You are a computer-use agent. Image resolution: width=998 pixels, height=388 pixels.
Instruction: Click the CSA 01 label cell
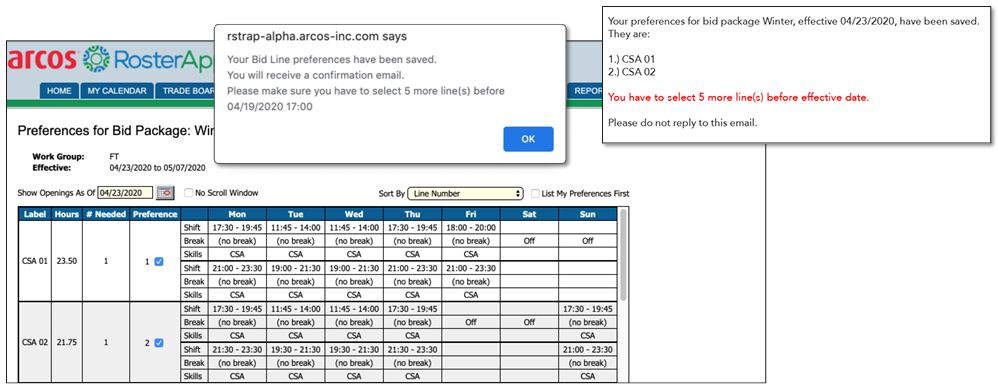tap(34, 261)
